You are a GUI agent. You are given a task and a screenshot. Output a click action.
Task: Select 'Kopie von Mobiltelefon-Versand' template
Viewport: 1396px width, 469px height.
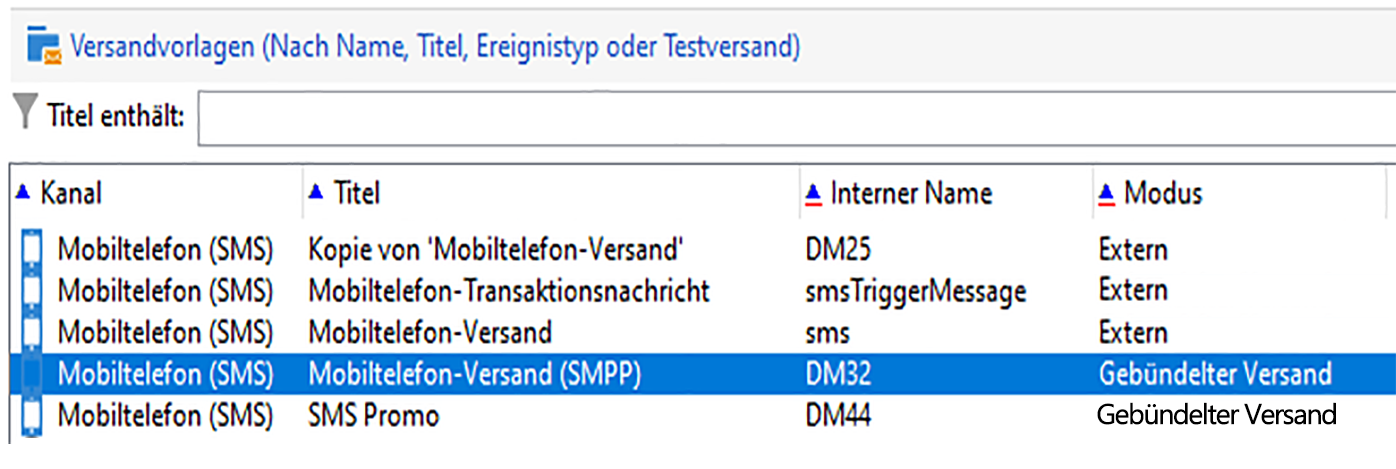point(496,249)
